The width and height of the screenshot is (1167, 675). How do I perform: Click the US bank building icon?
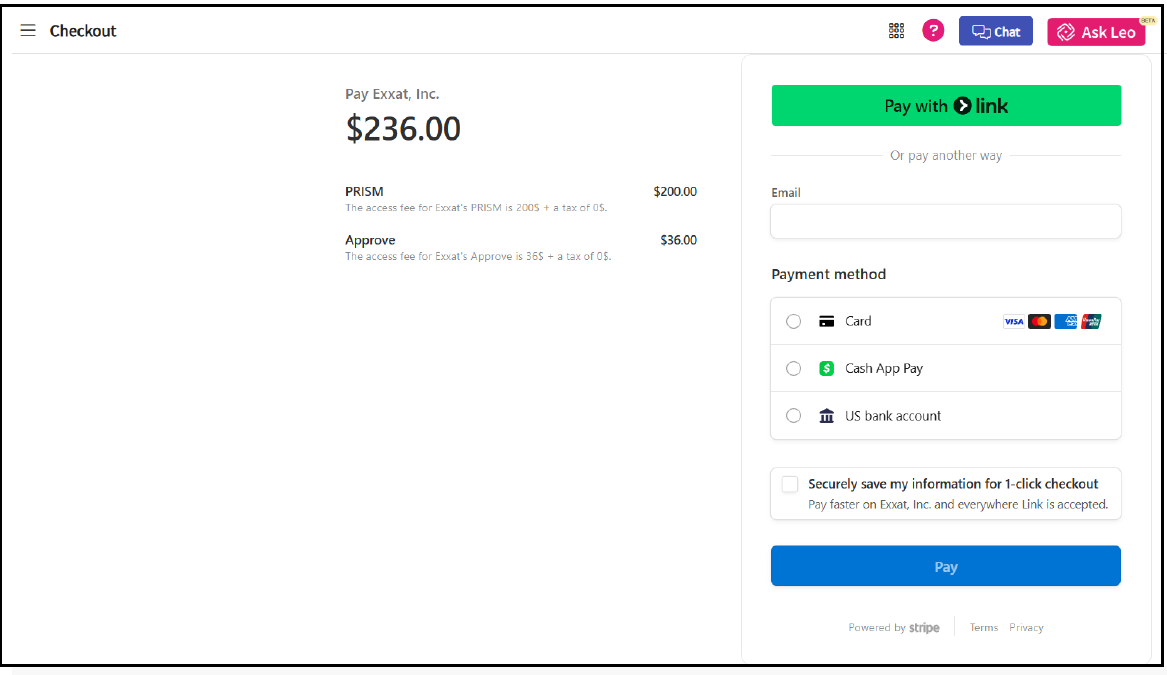(x=826, y=416)
